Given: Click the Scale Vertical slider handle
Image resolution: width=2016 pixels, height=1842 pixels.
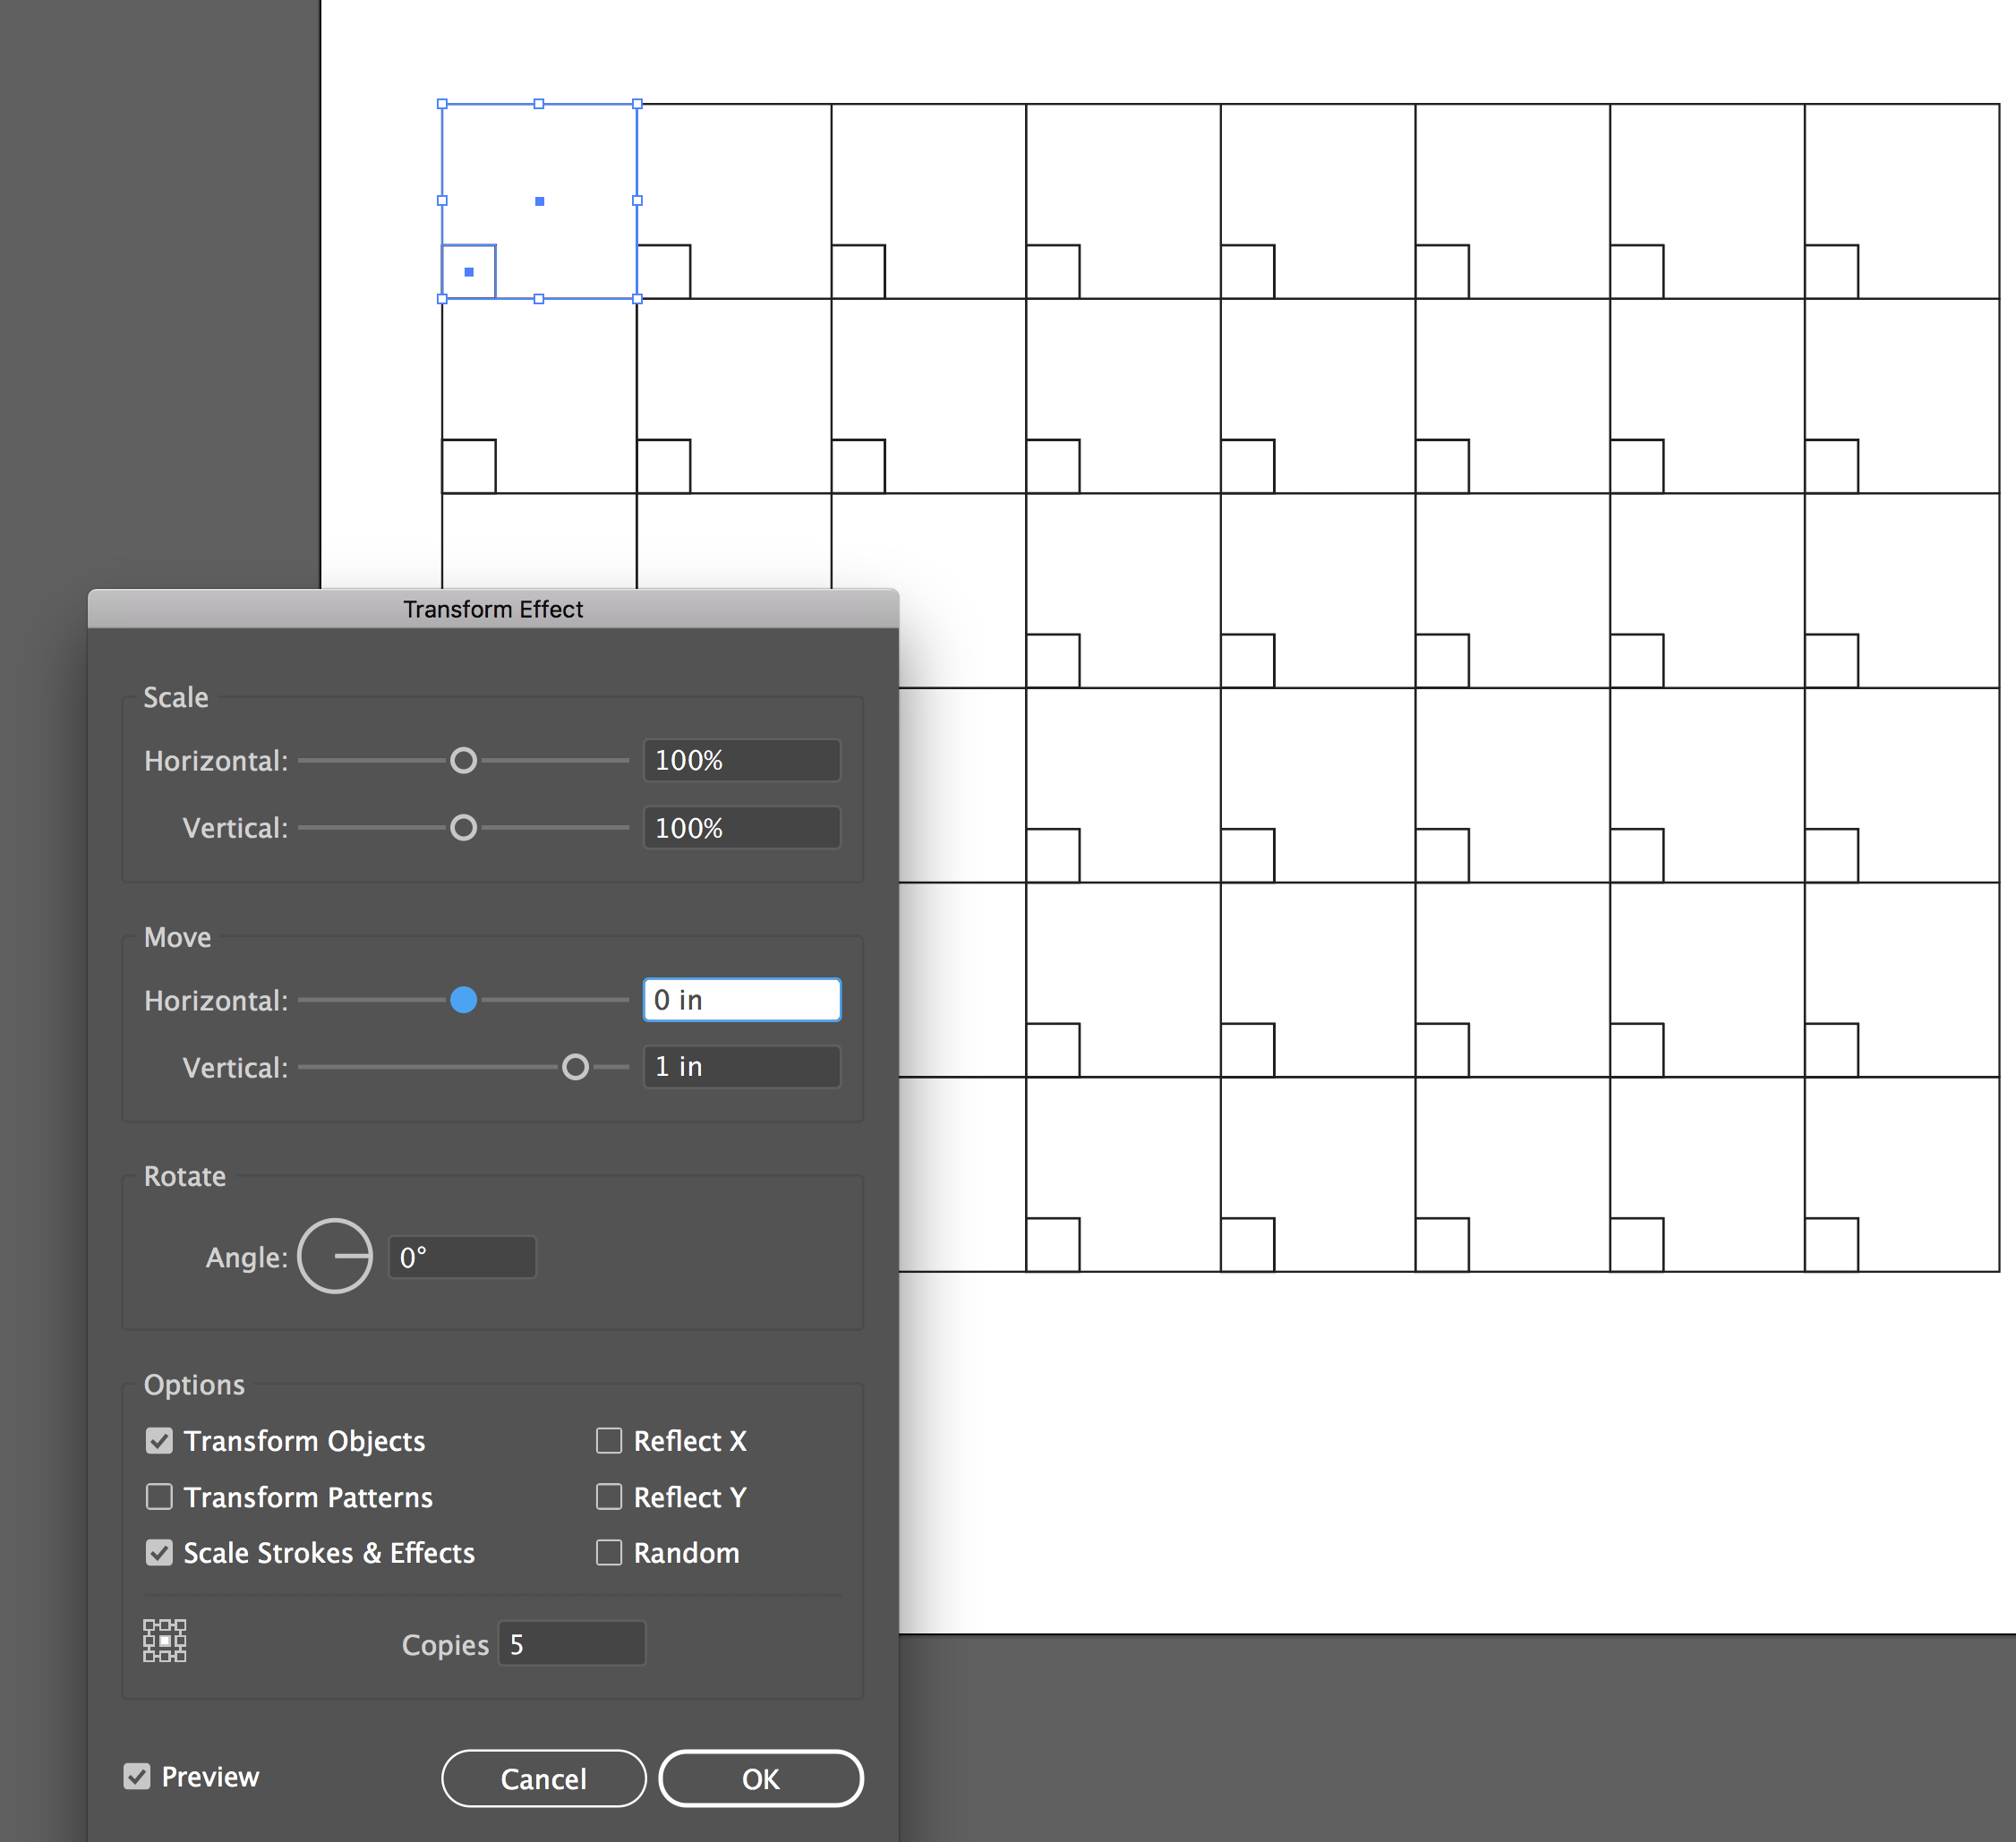Looking at the screenshot, I should pyautogui.click(x=463, y=827).
